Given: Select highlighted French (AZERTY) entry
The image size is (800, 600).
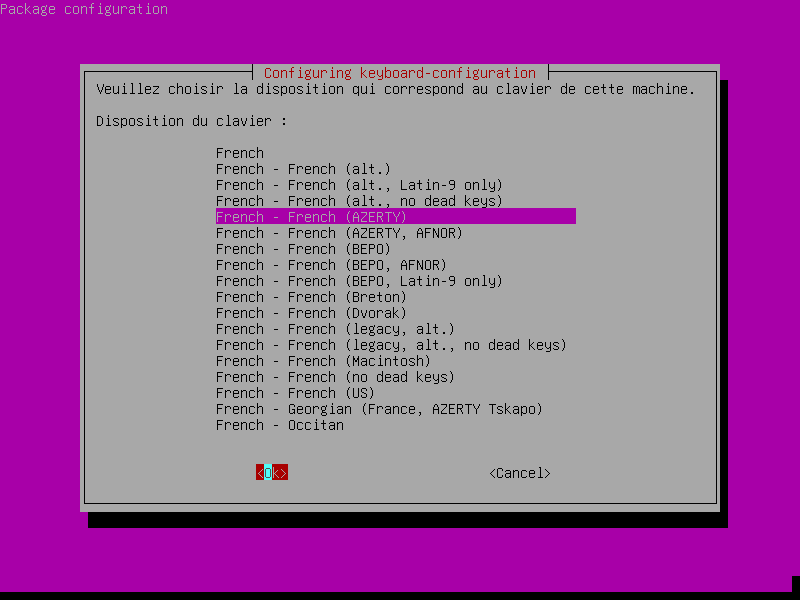Looking at the screenshot, I should click(311, 217).
